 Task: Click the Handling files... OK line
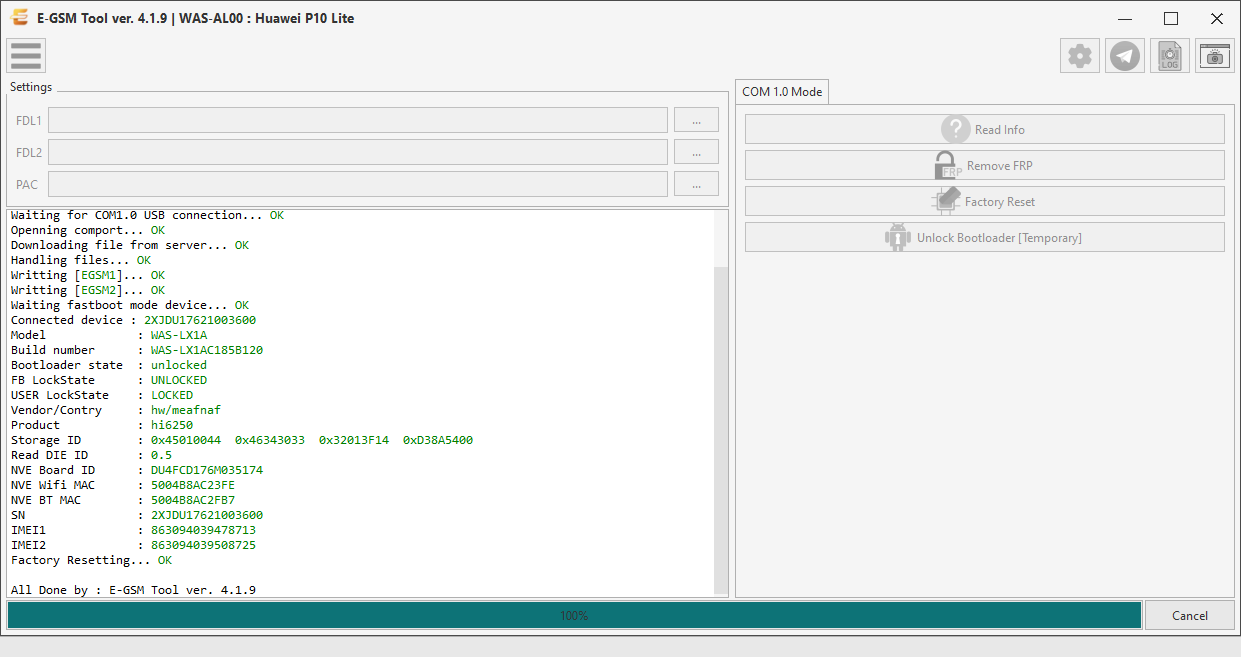[x=81, y=260]
